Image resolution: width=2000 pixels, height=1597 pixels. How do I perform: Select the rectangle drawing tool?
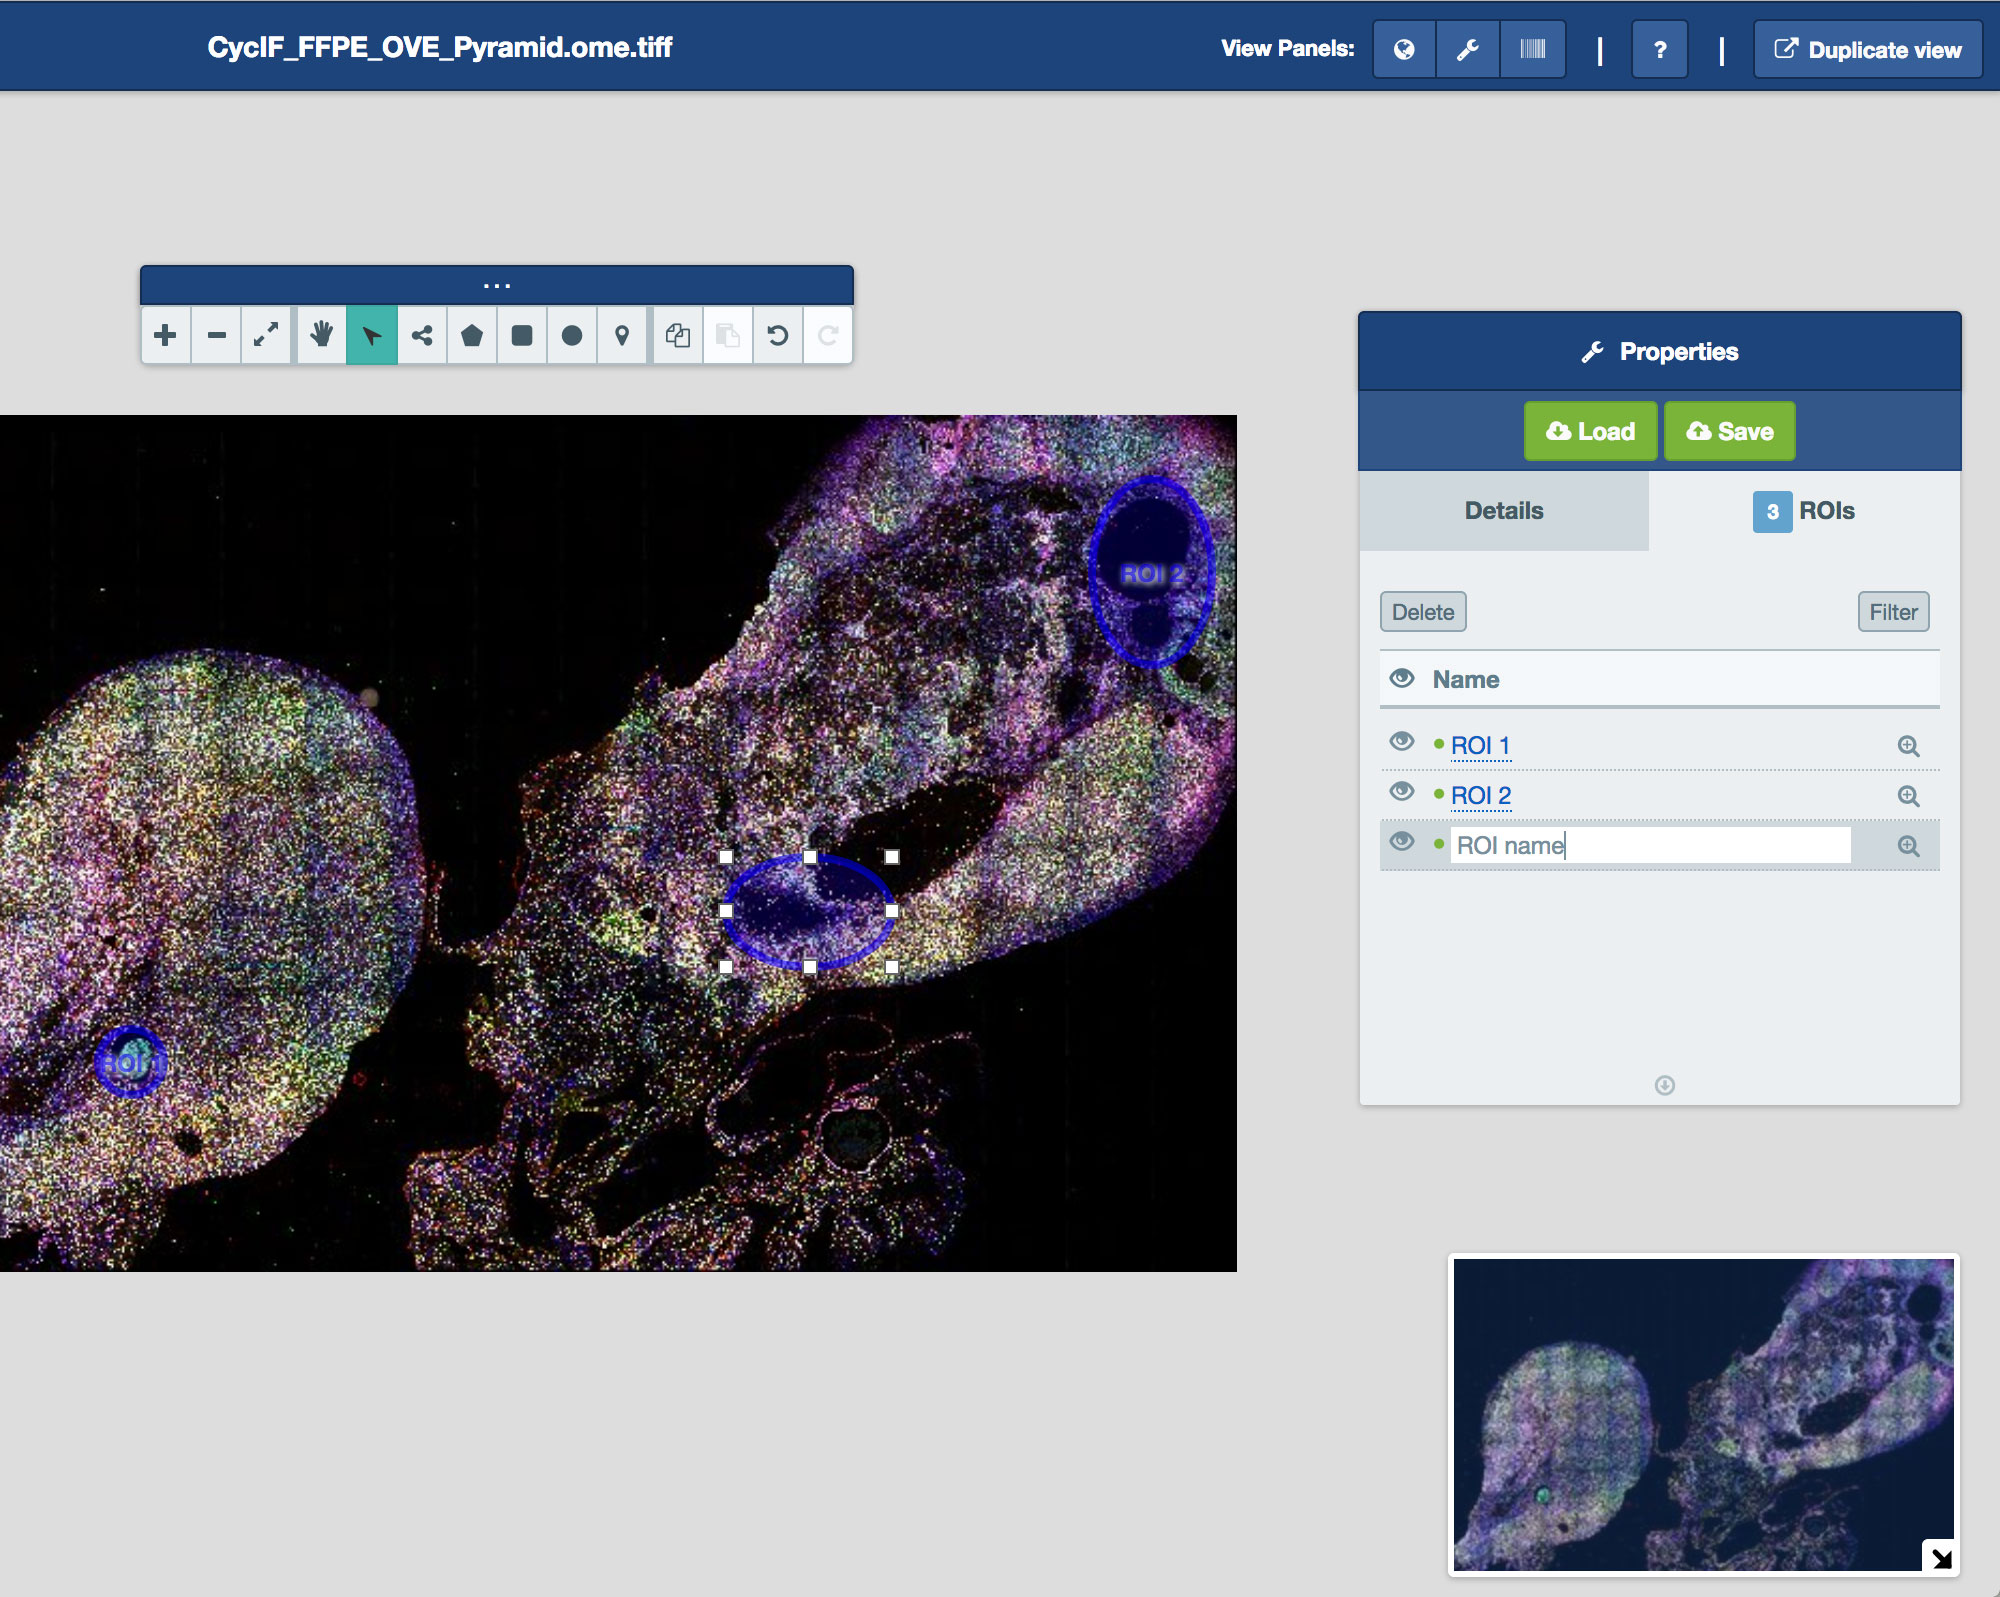pos(522,336)
